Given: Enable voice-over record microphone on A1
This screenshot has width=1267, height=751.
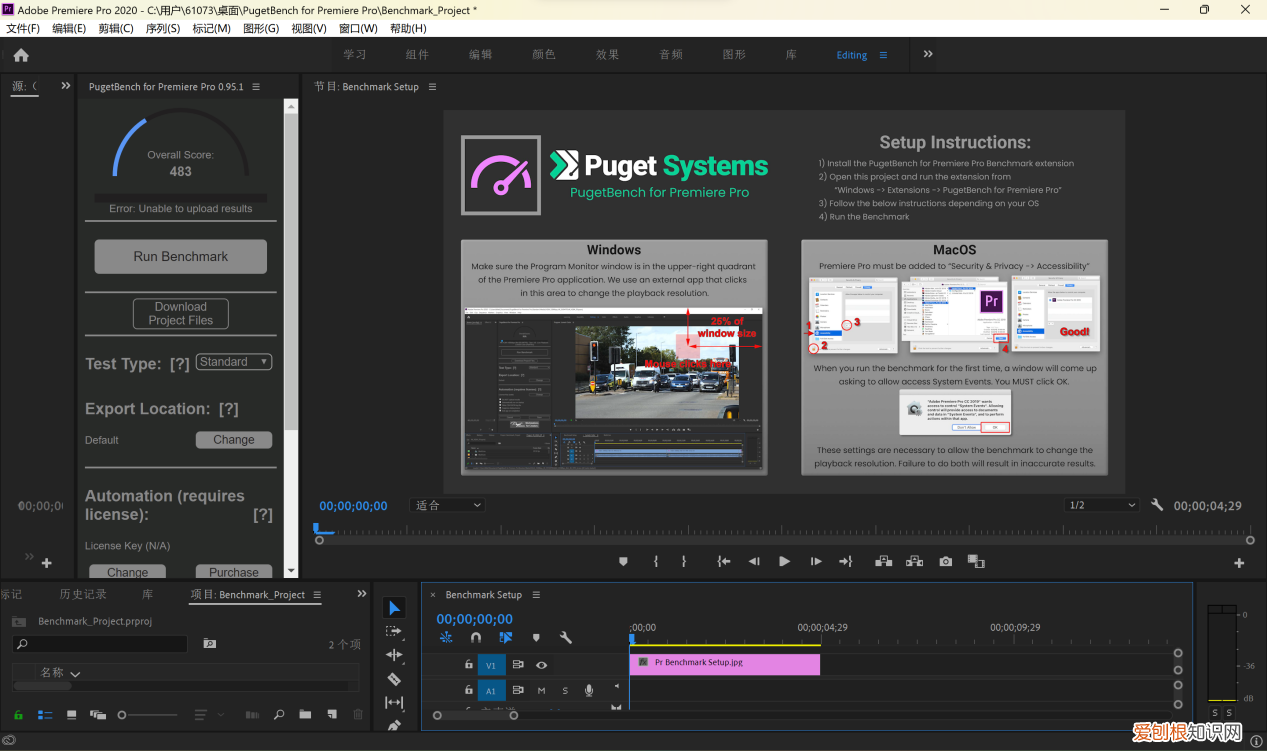Looking at the screenshot, I should click(x=589, y=690).
